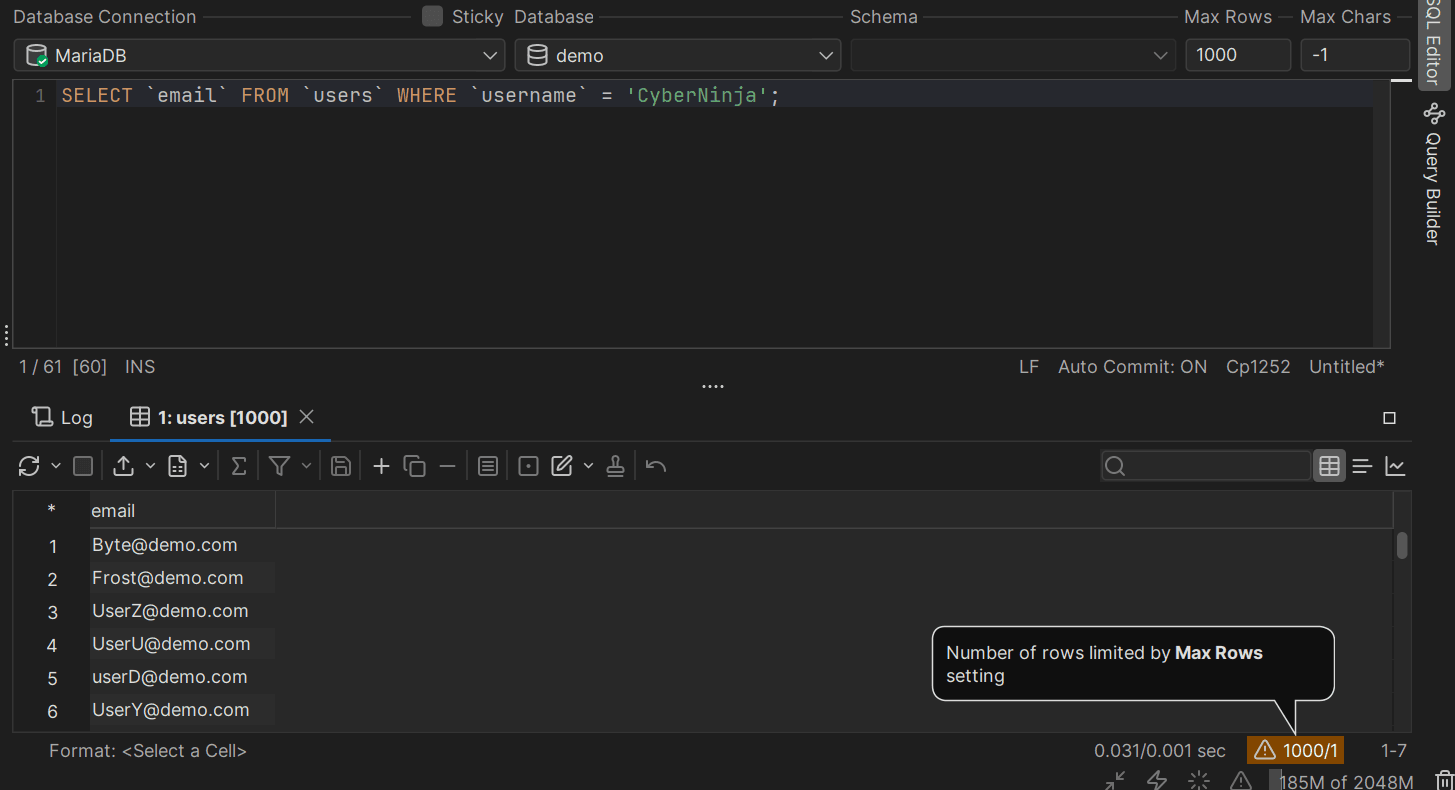Click the save changes floppy icon

[341, 466]
